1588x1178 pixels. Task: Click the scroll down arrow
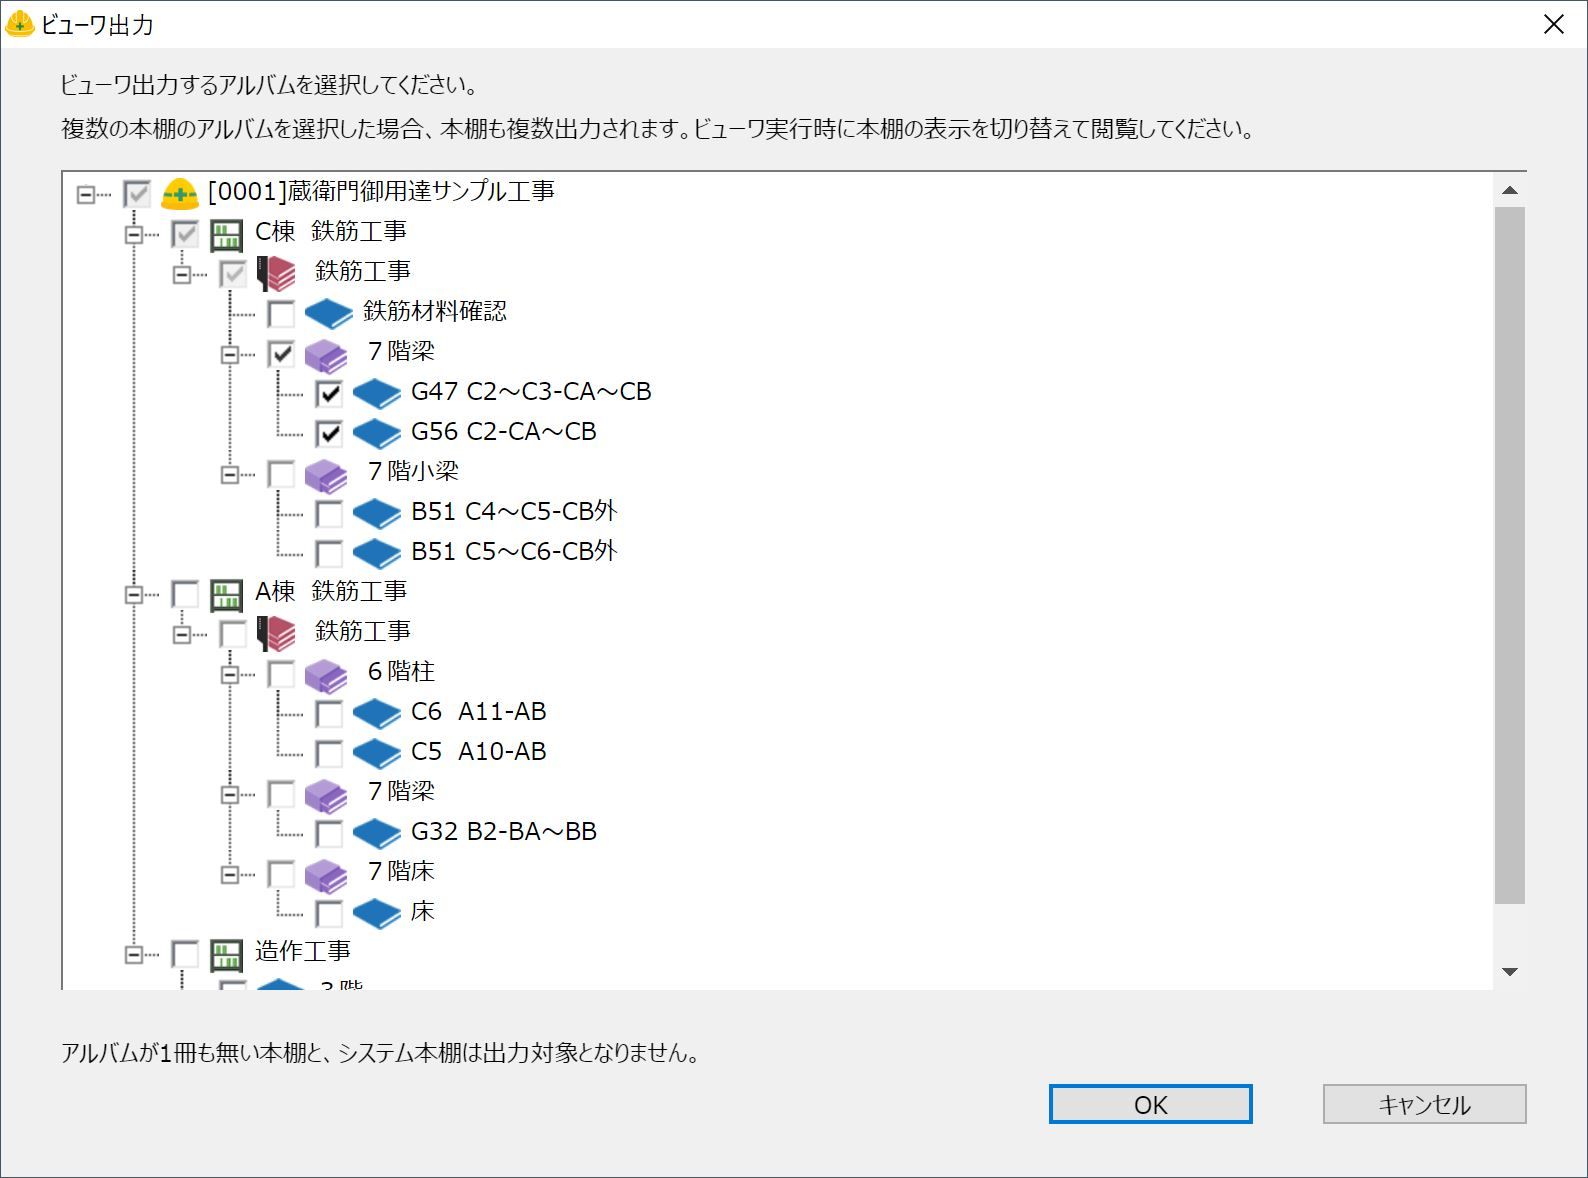point(1510,972)
